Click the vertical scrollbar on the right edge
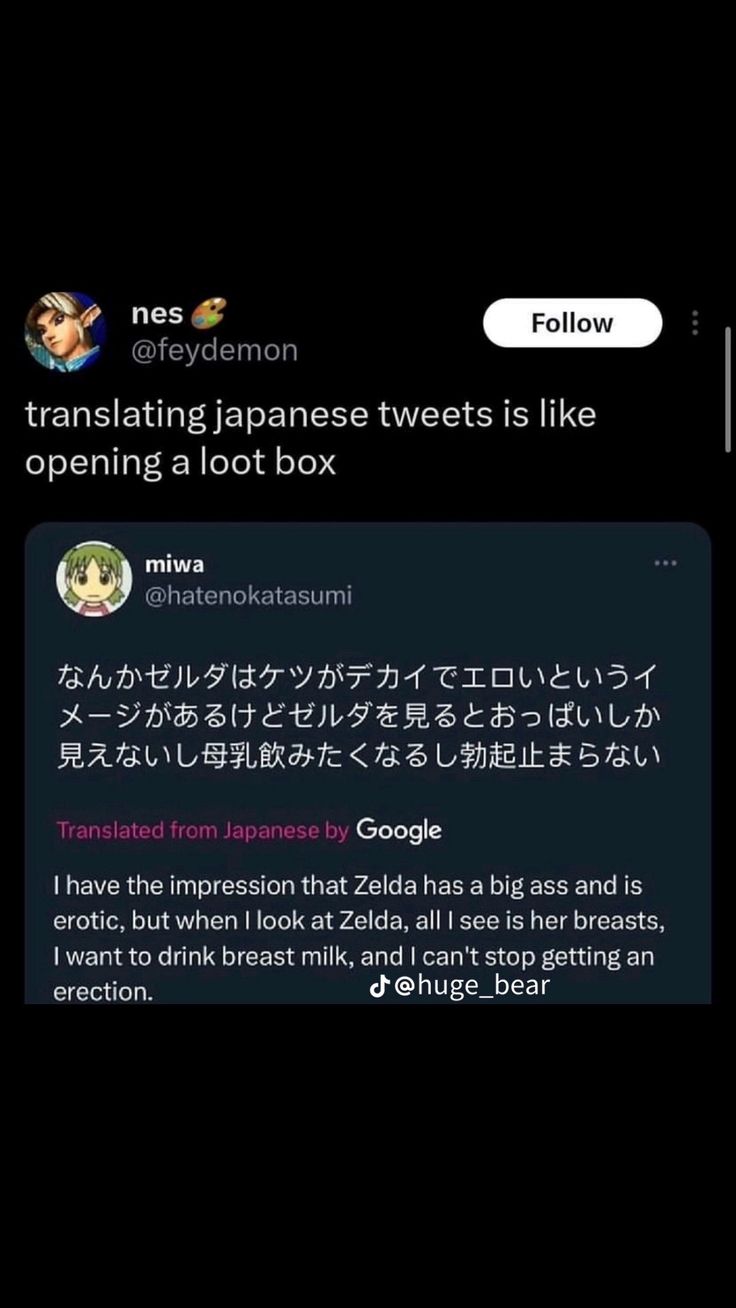Image resolution: width=736 pixels, height=1308 pixels. coord(729,390)
